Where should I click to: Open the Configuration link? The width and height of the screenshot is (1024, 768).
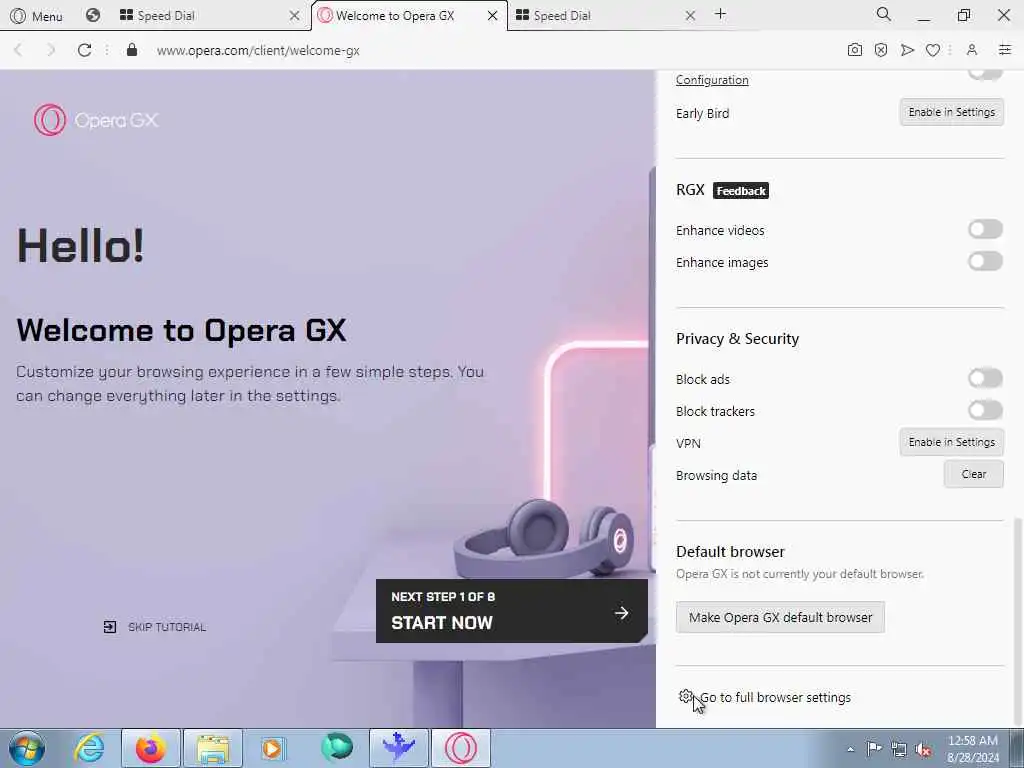[712, 80]
